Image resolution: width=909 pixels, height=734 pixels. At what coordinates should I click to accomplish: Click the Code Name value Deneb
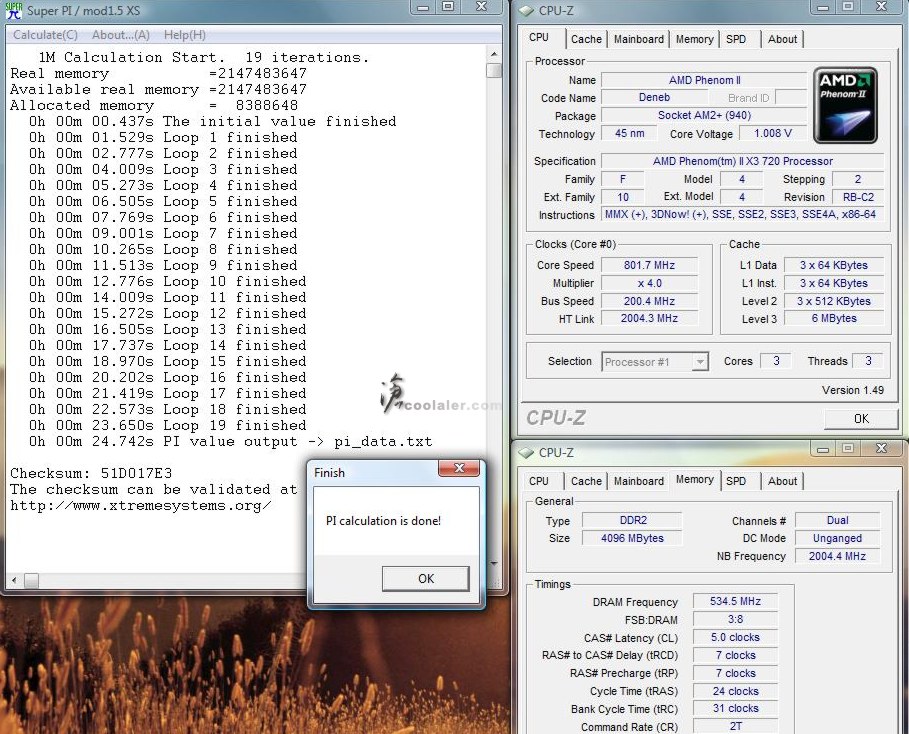[x=654, y=97]
